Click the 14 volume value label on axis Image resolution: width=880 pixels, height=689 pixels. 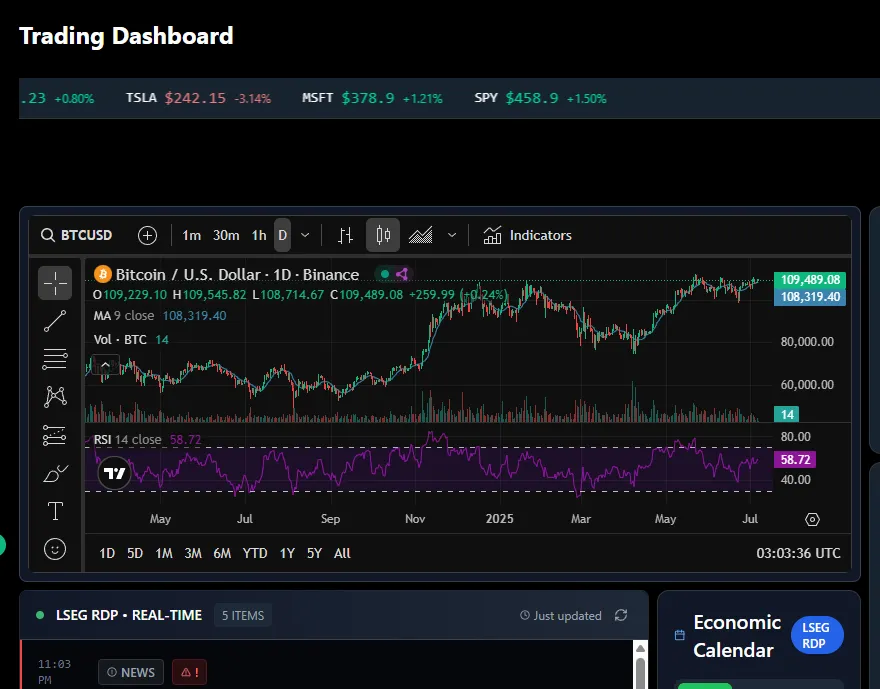click(x=786, y=414)
